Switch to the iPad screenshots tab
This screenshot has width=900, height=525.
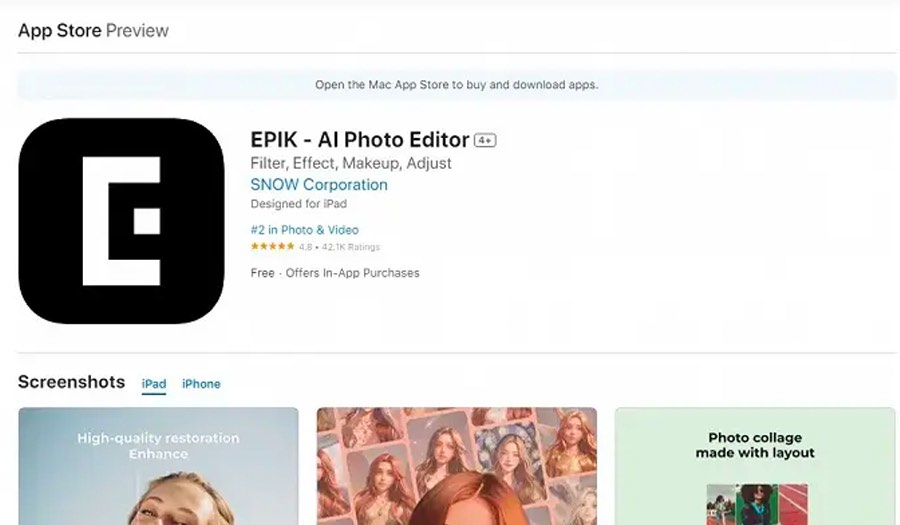[154, 384]
